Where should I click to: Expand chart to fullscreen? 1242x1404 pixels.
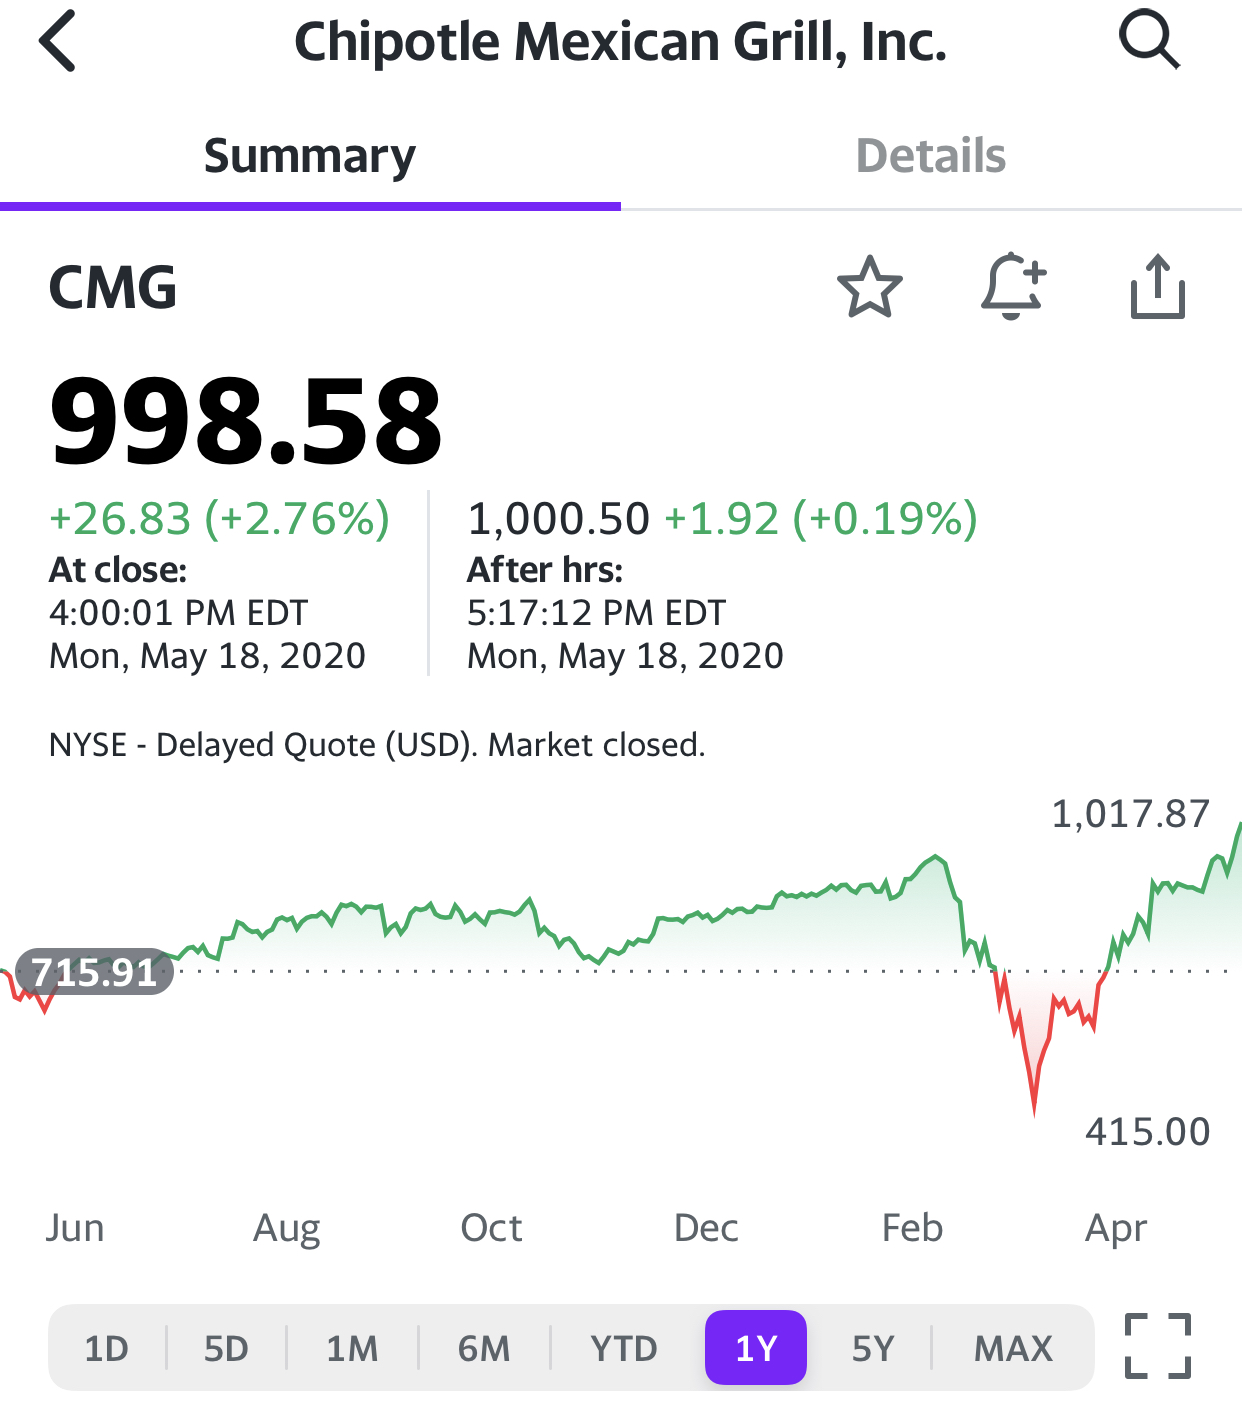pyautogui.click(x=1158, y=1346)
